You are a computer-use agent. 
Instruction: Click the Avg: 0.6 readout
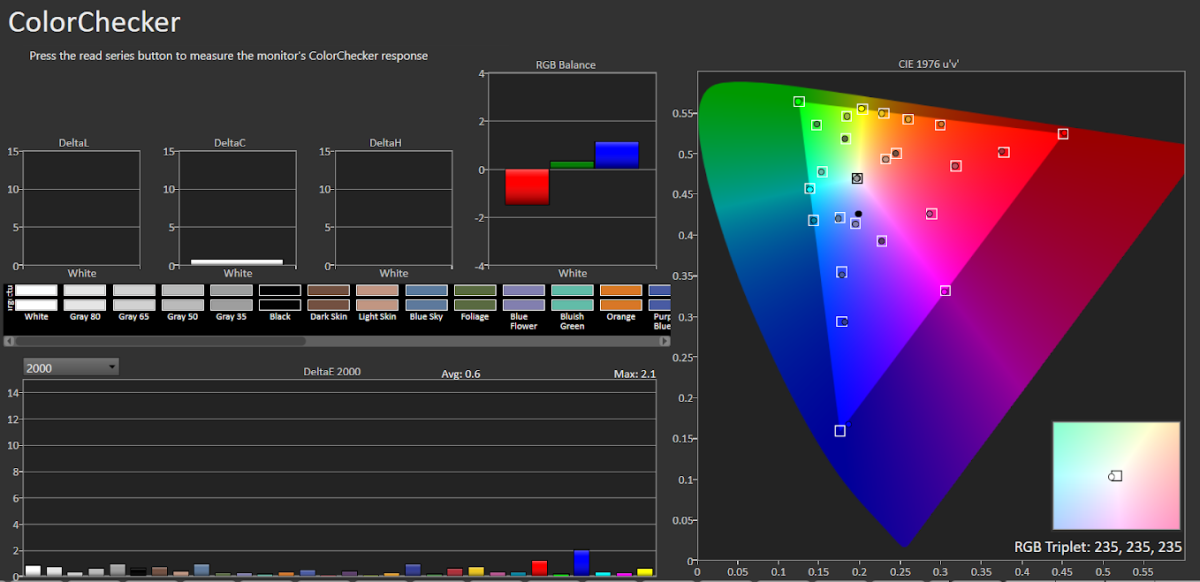tap(461, 374)
